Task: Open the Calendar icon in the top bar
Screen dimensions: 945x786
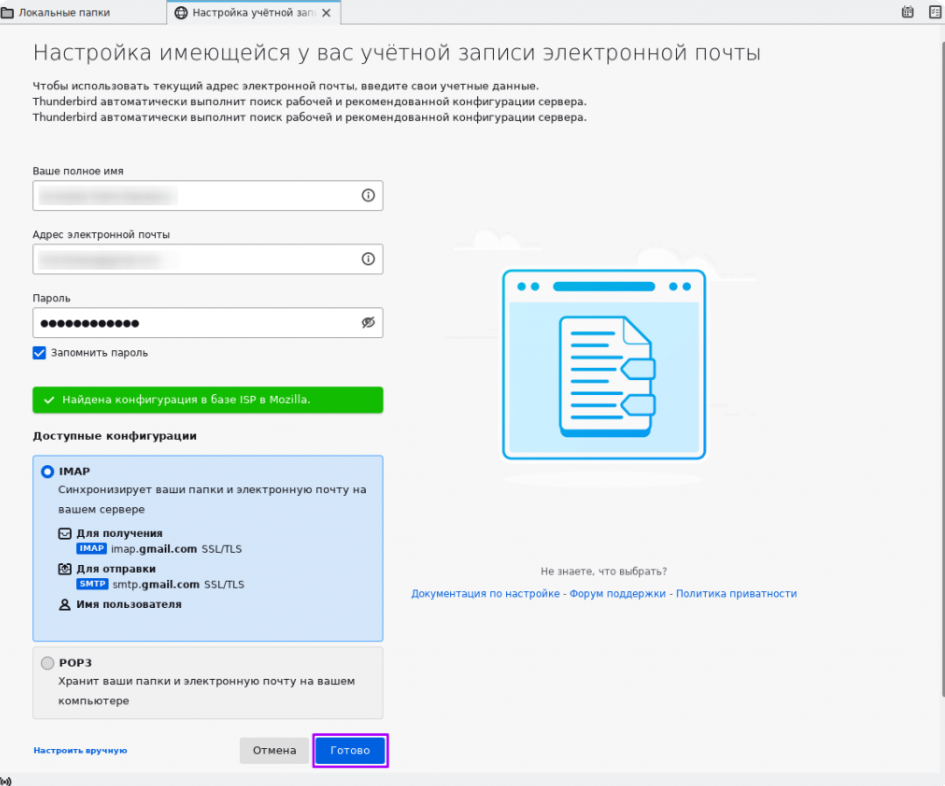Action: tap(907, 13)
